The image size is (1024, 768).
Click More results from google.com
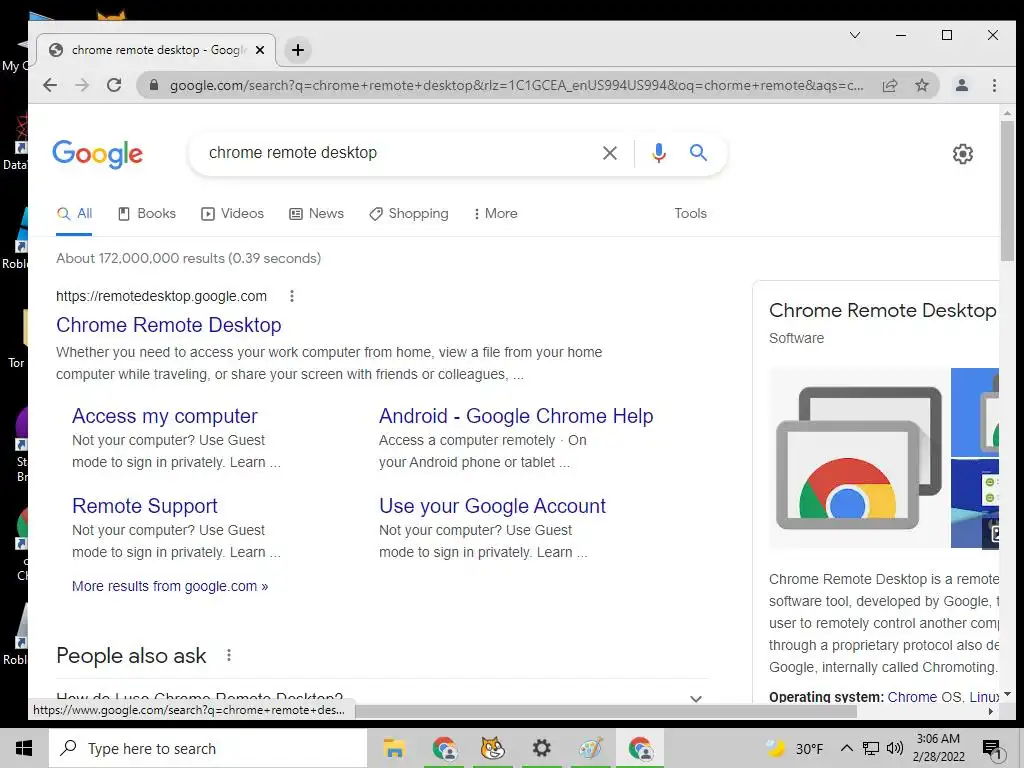pyautogui.click(x=170, y=586)
